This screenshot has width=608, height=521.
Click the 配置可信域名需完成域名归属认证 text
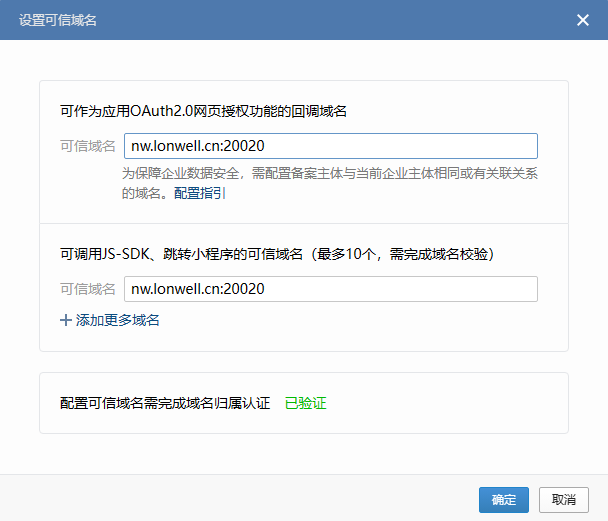click(x=165, y=403)
